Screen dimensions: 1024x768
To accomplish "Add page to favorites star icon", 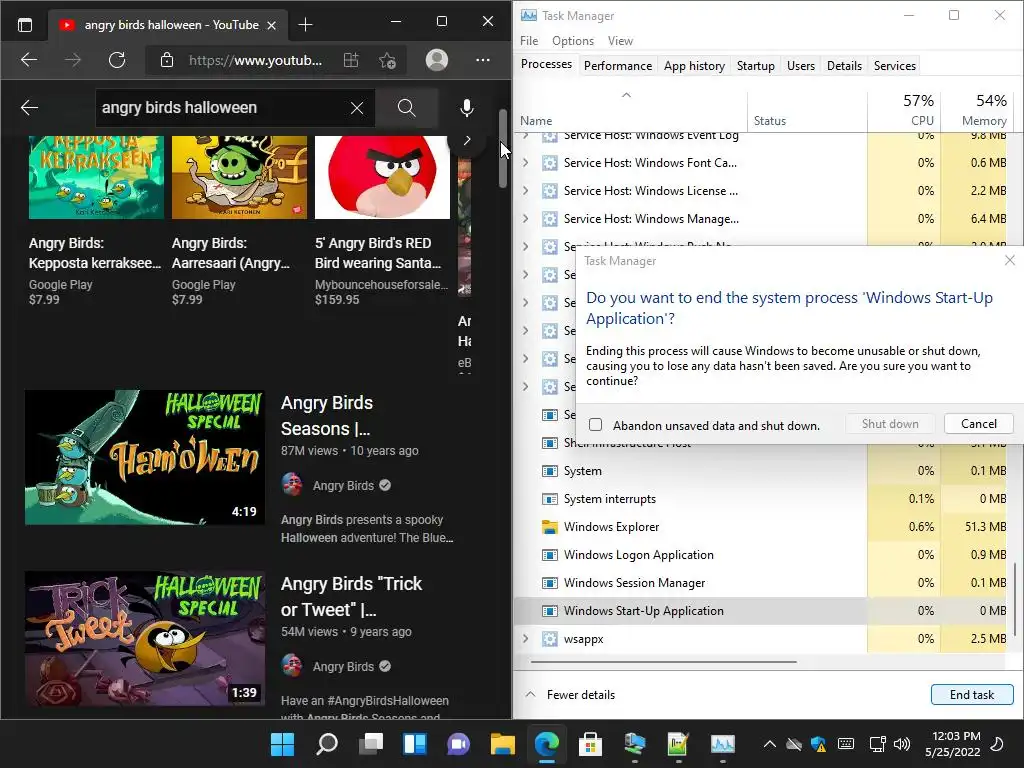I will [x=387, y=61].
